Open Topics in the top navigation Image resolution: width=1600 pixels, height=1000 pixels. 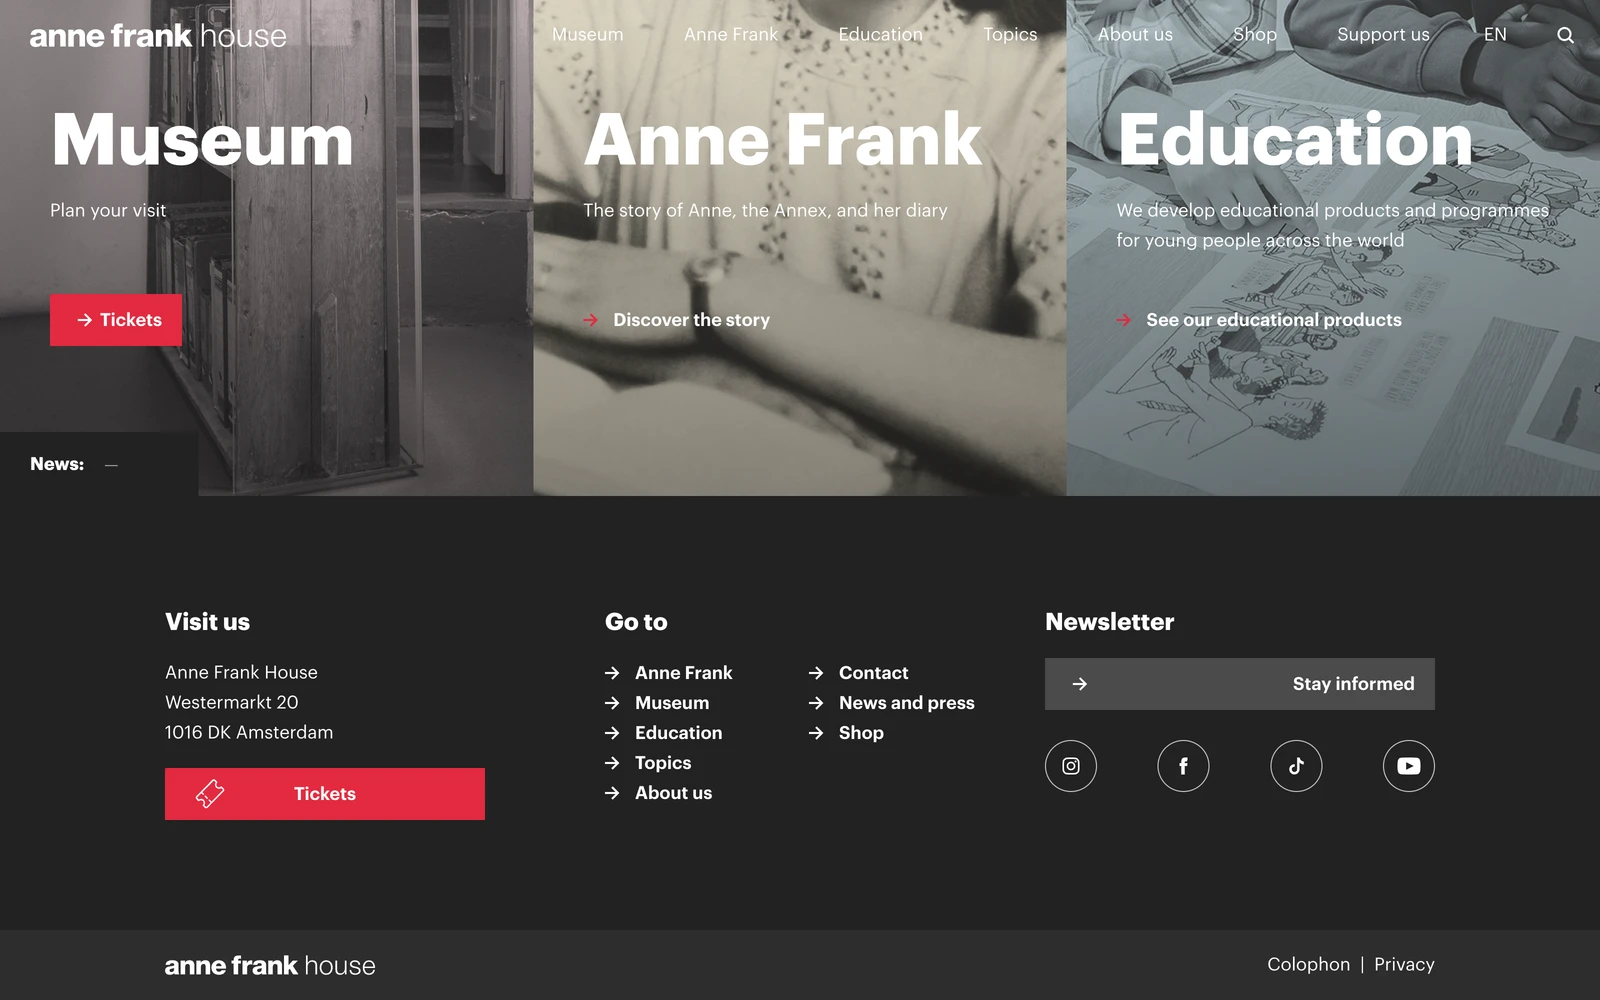pyautogui.click(x=1010, y=34)
